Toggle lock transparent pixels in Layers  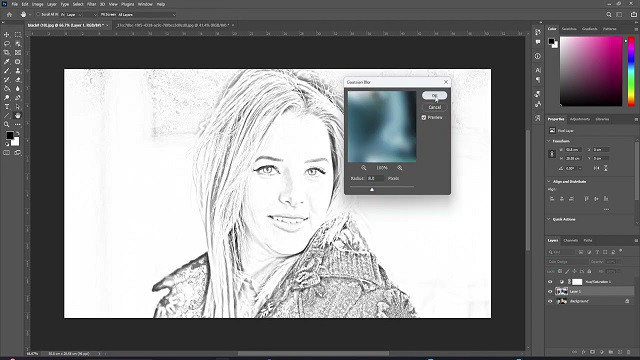tap(560, 271)
